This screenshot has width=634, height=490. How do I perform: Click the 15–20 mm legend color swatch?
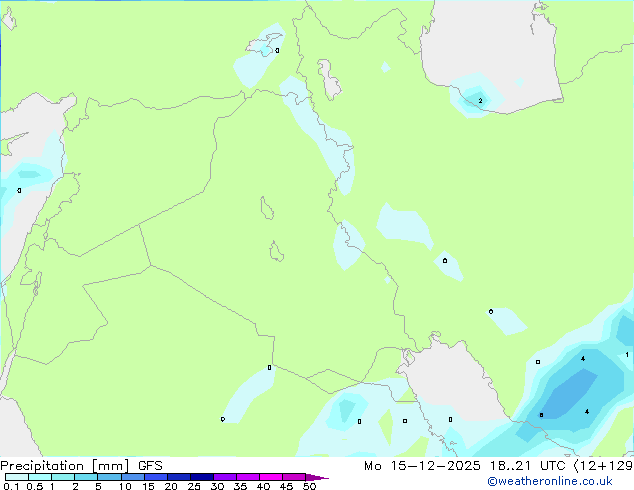click(x=156, y=477)
